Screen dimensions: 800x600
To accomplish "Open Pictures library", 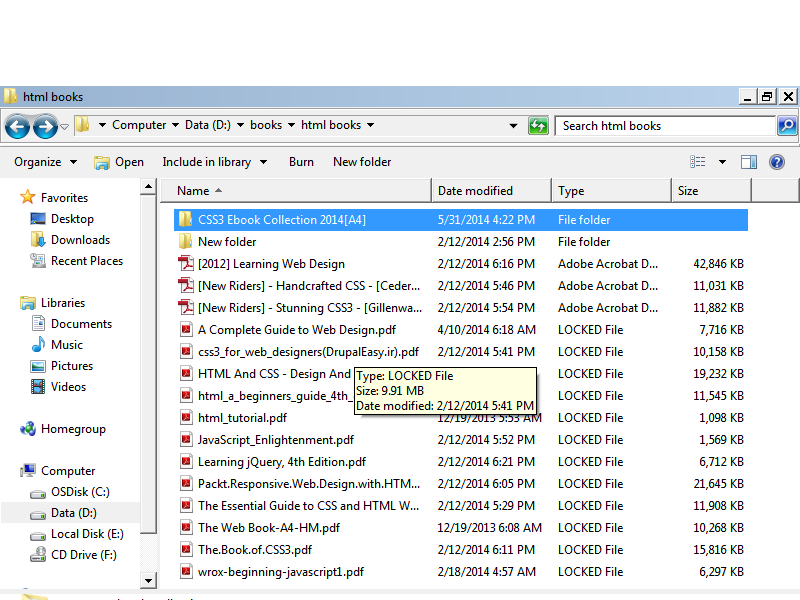I will (62, 365).
